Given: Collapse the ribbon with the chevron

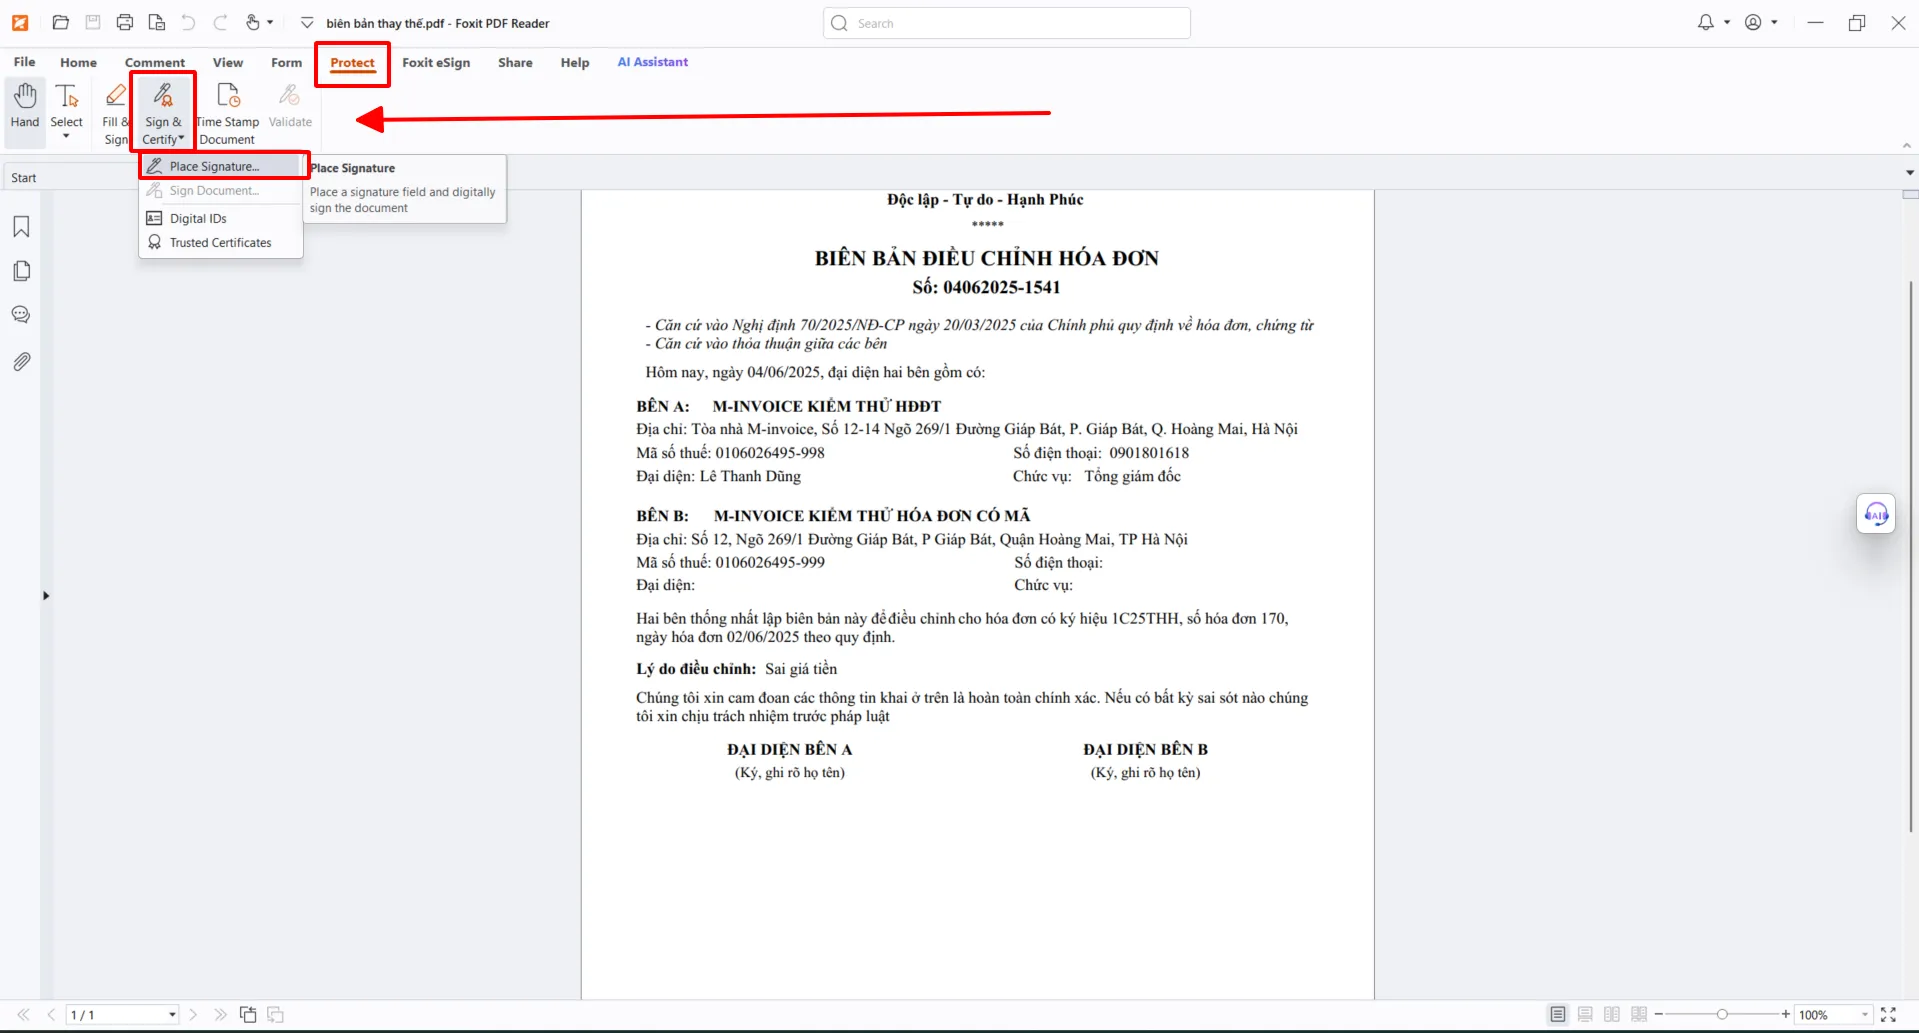Looking at the screenshot, I should click(x=1906, y=145).
